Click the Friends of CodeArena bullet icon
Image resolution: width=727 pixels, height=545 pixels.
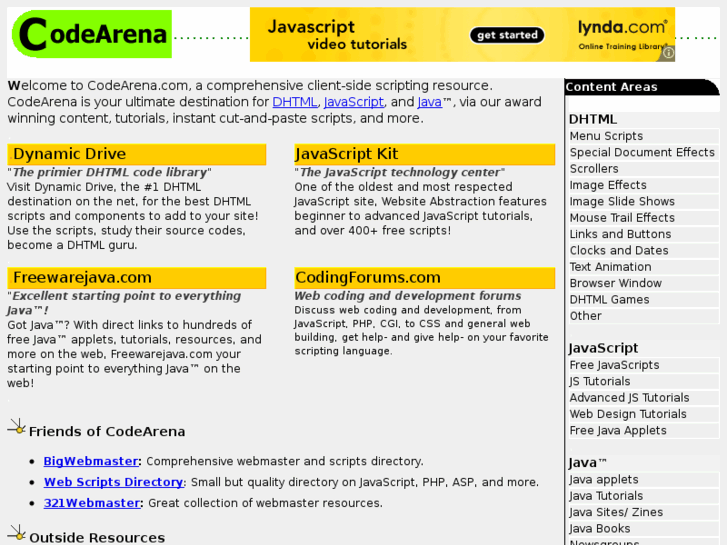pyautogui.click(x=17, y=427)
